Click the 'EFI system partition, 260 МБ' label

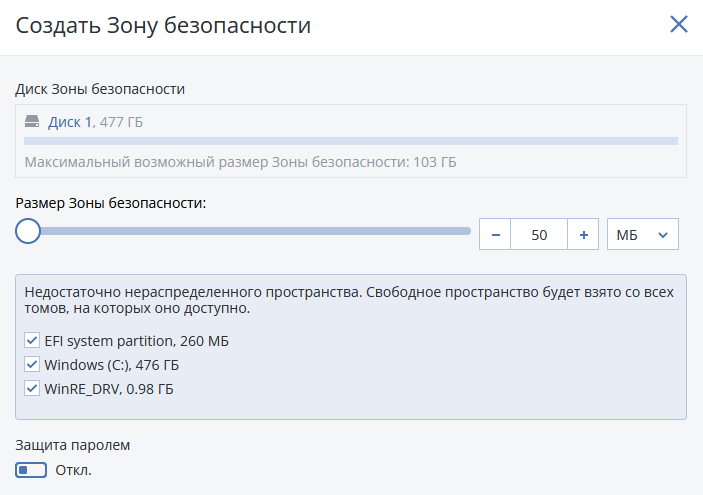tap(134, 341)
